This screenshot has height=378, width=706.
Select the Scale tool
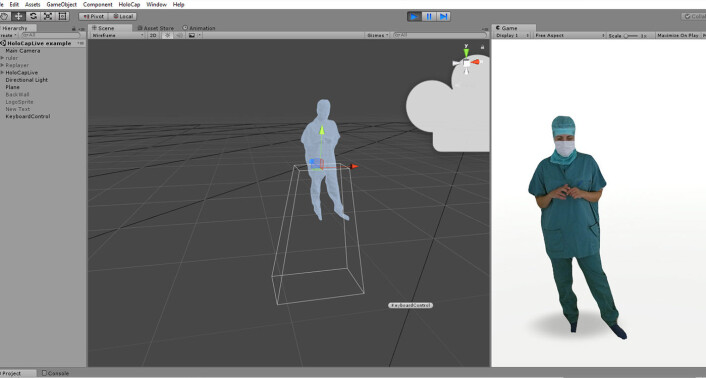tap(48, 16)
